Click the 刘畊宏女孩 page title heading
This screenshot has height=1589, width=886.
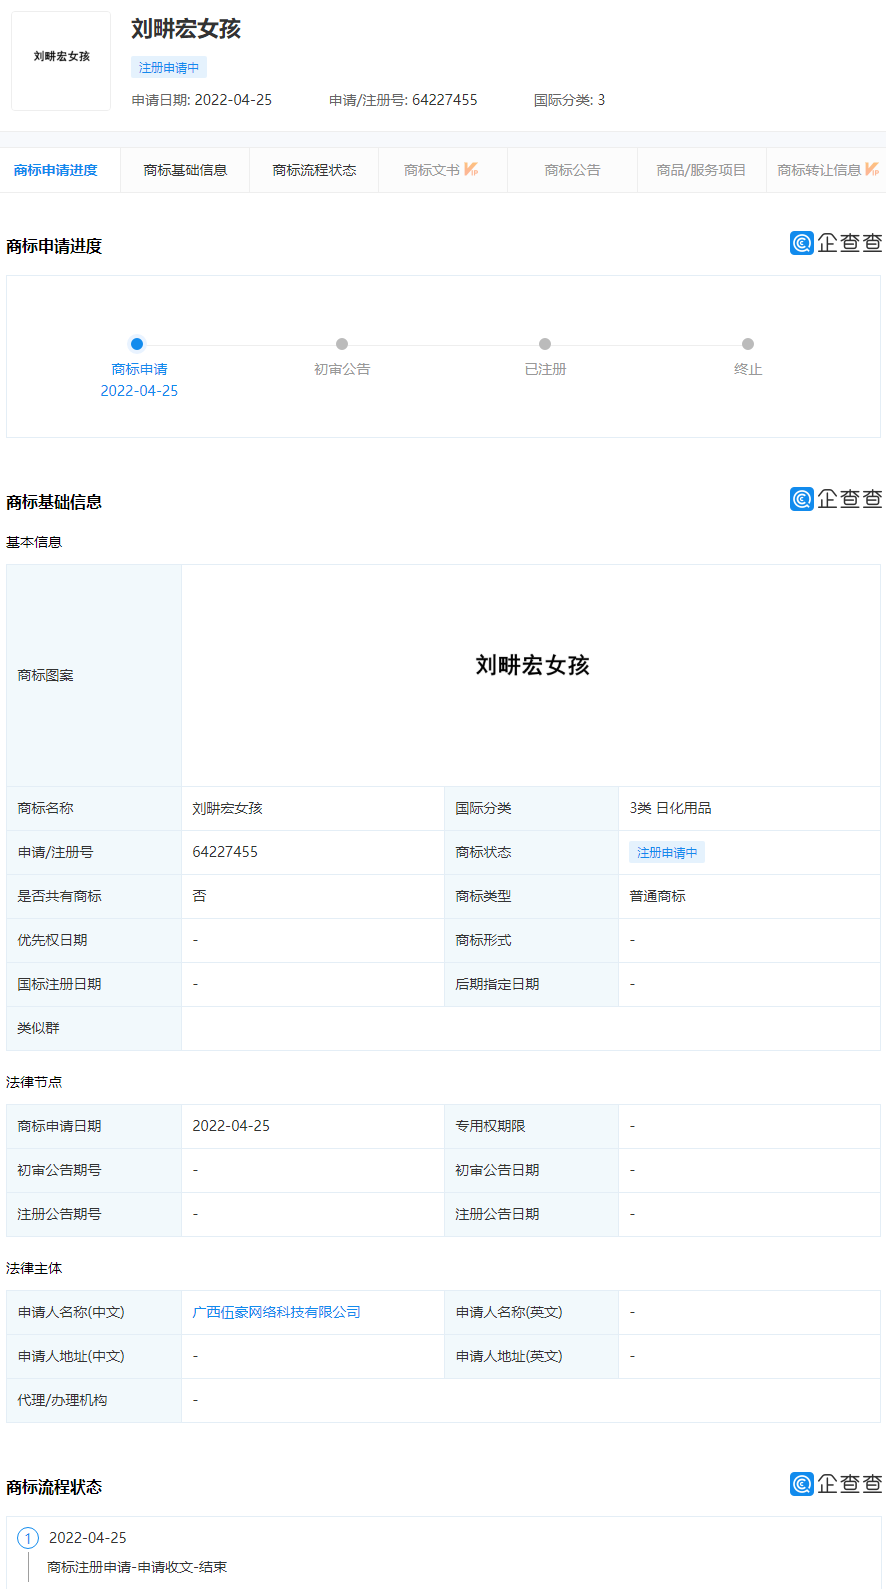(186, 29)
